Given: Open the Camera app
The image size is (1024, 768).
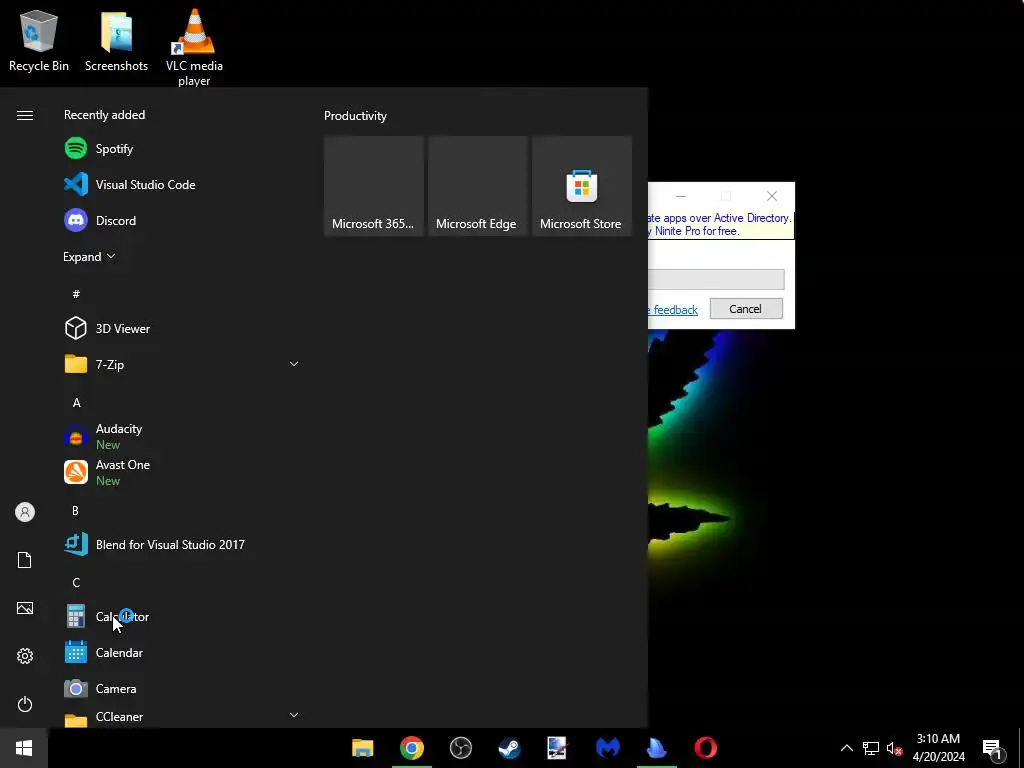Looking at the screenshot, I should pos(181,688).
